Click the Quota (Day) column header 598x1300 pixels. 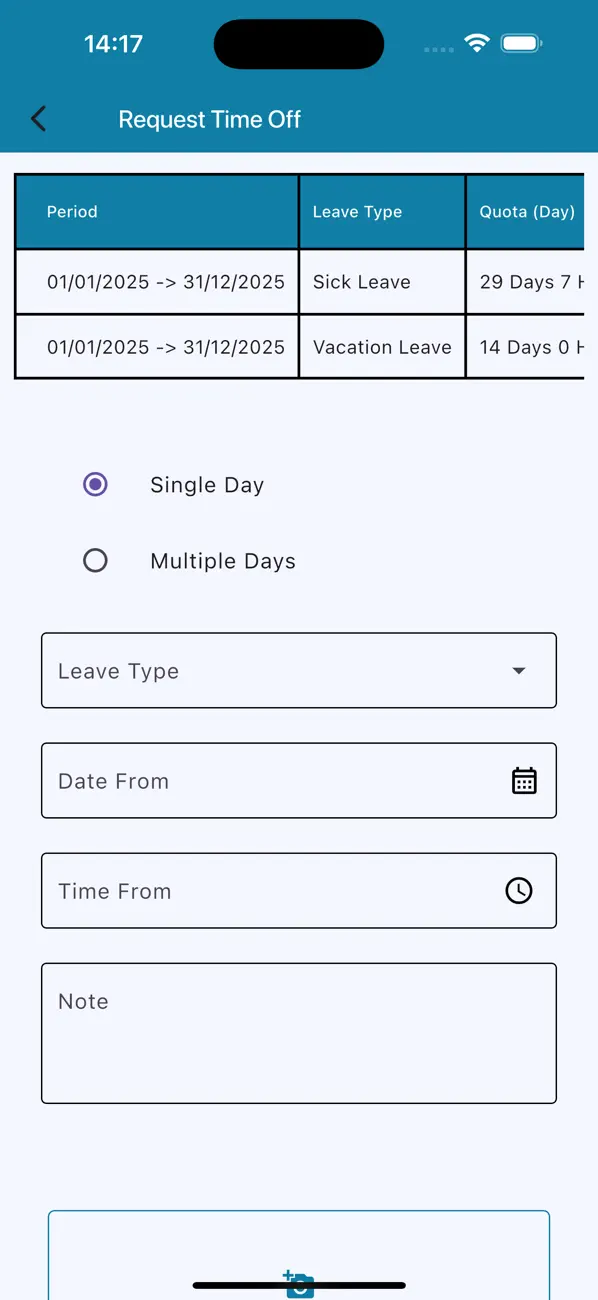[x=525, y=211]
